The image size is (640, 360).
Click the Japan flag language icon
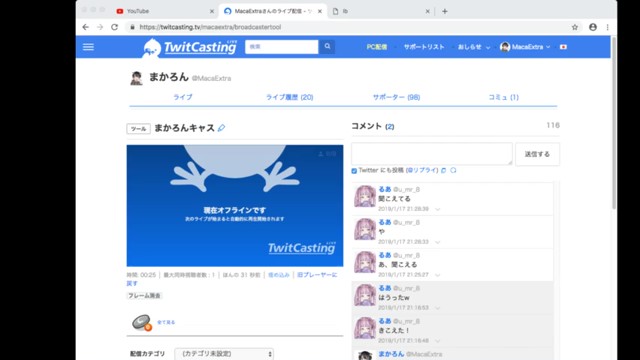(x=563, y=47)
